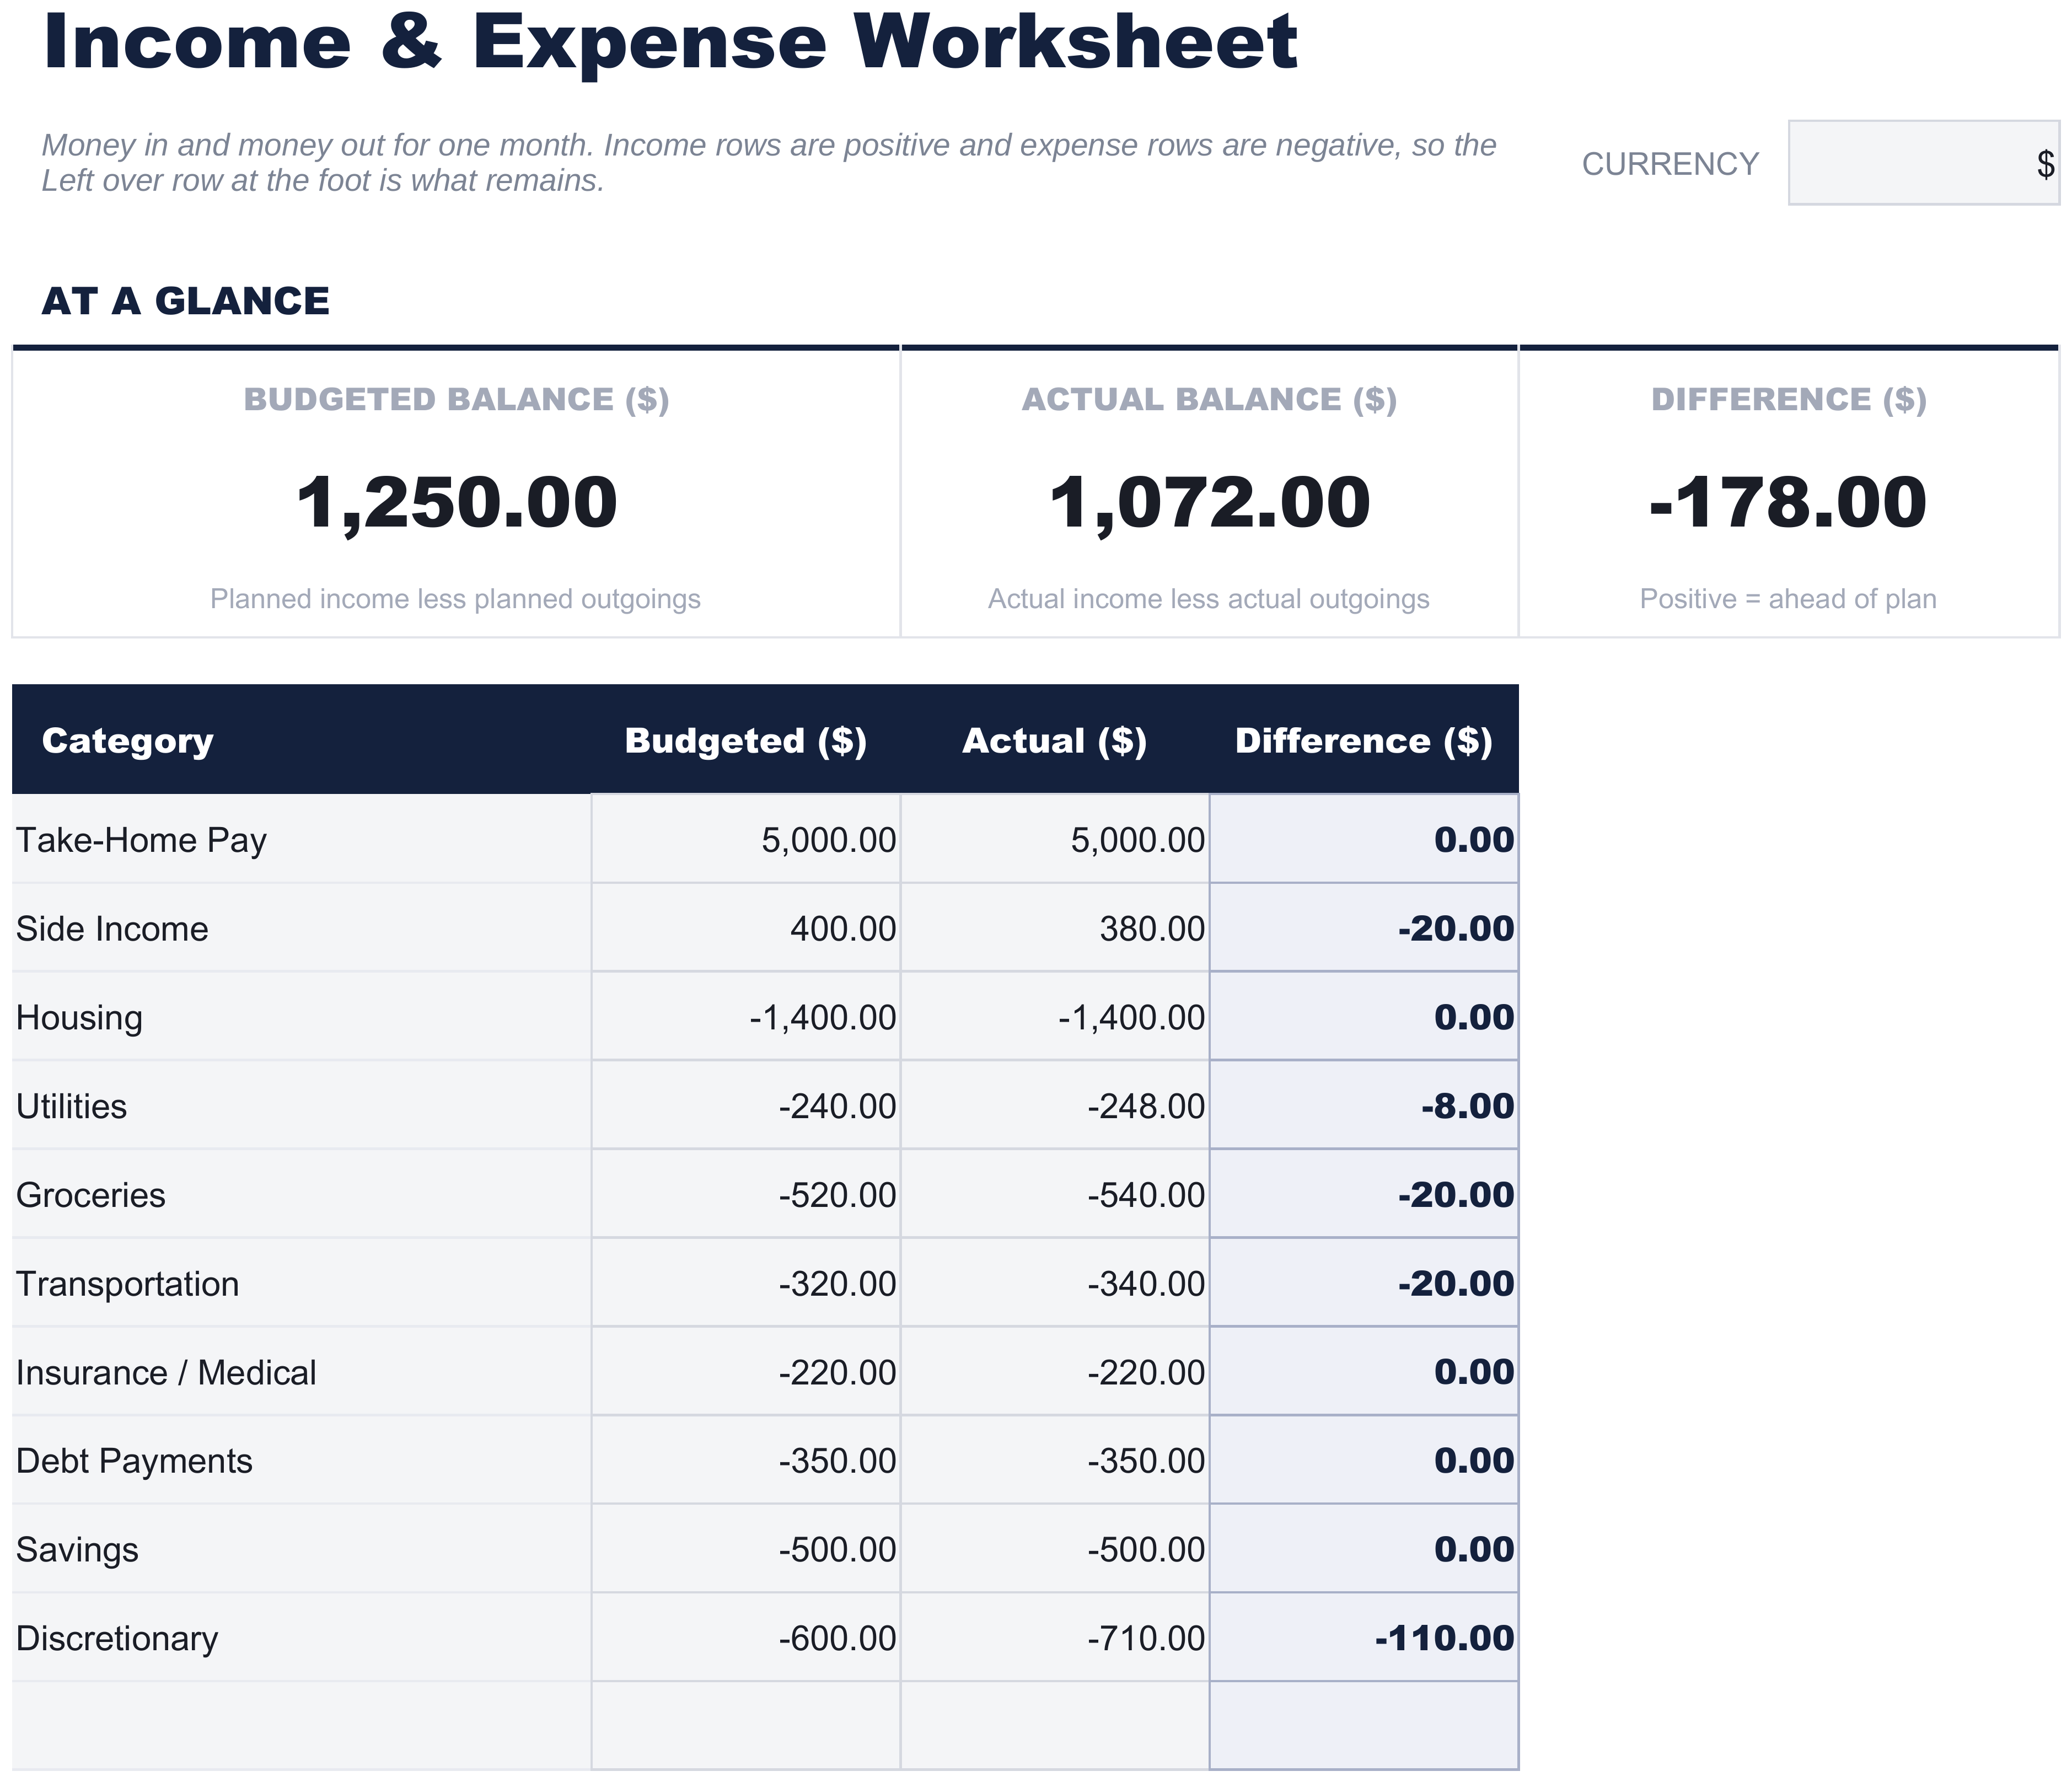This screenshot has height=1782, width=2072.
Task: Edit Groceries budgeted cell -520.00
Action: click(x=746, y=1194)
